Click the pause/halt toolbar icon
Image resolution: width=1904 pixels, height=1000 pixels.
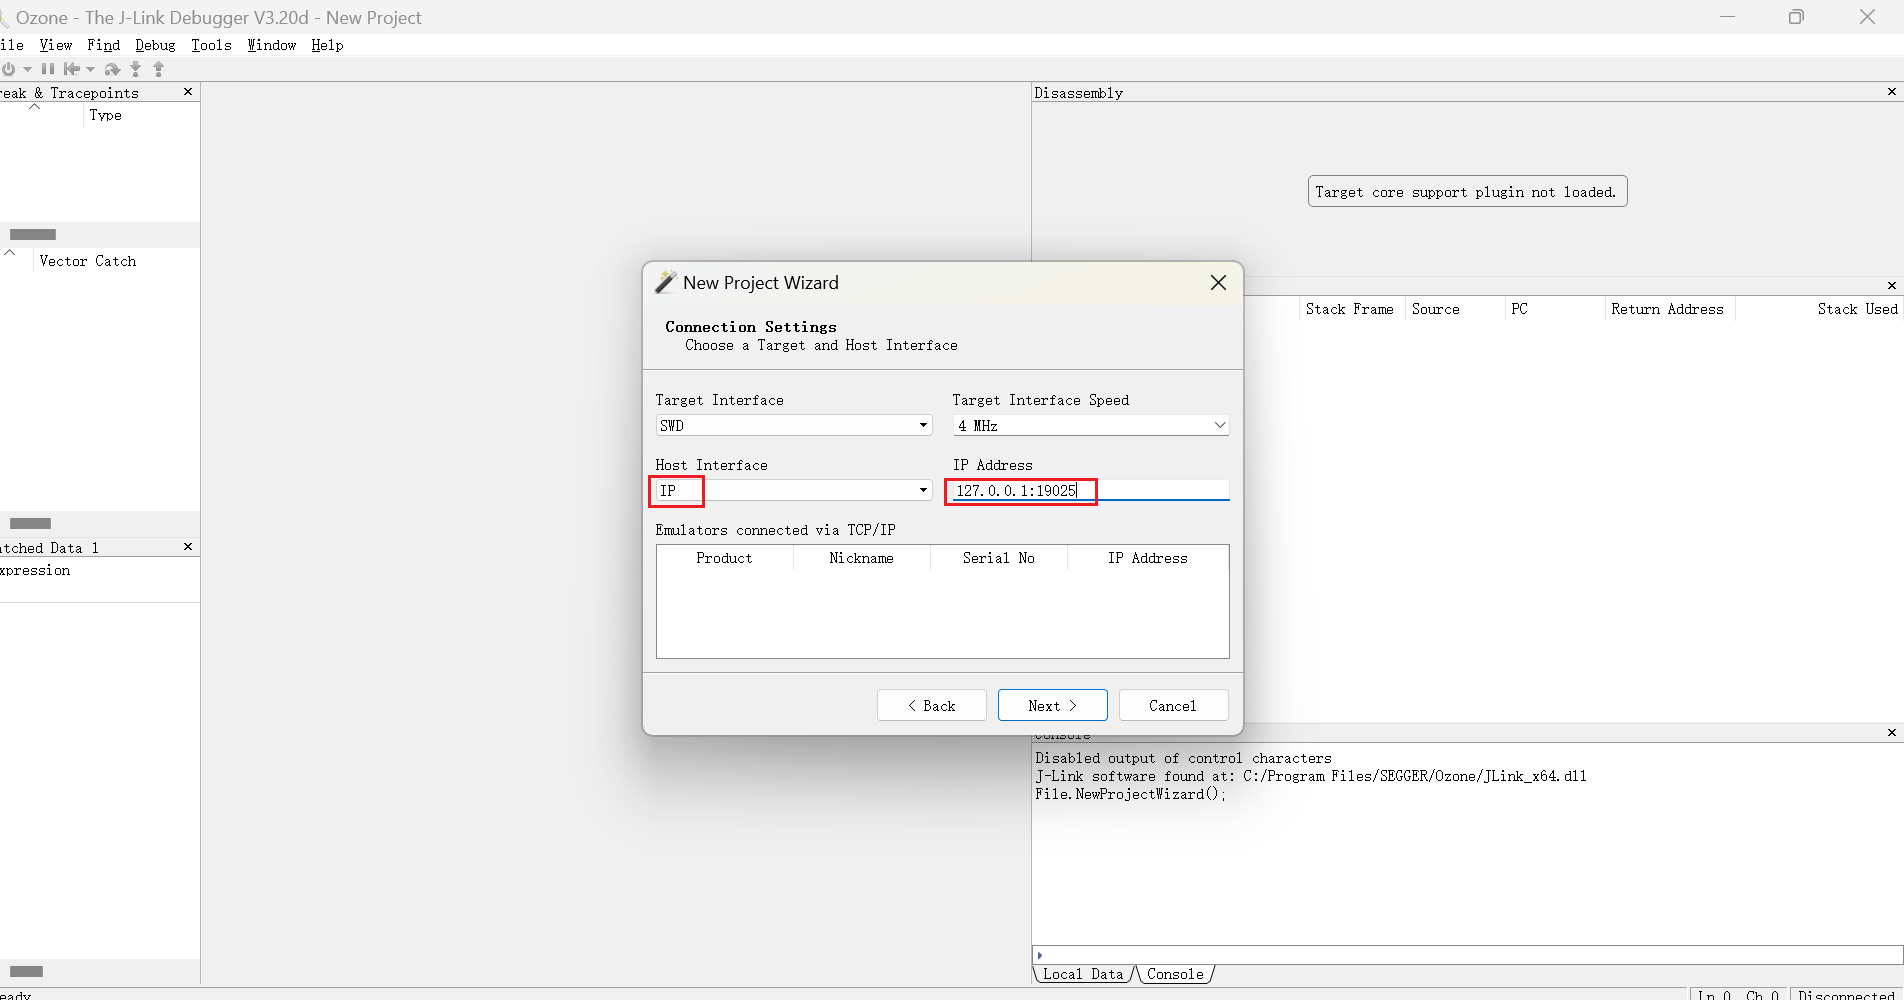(48, 69)
